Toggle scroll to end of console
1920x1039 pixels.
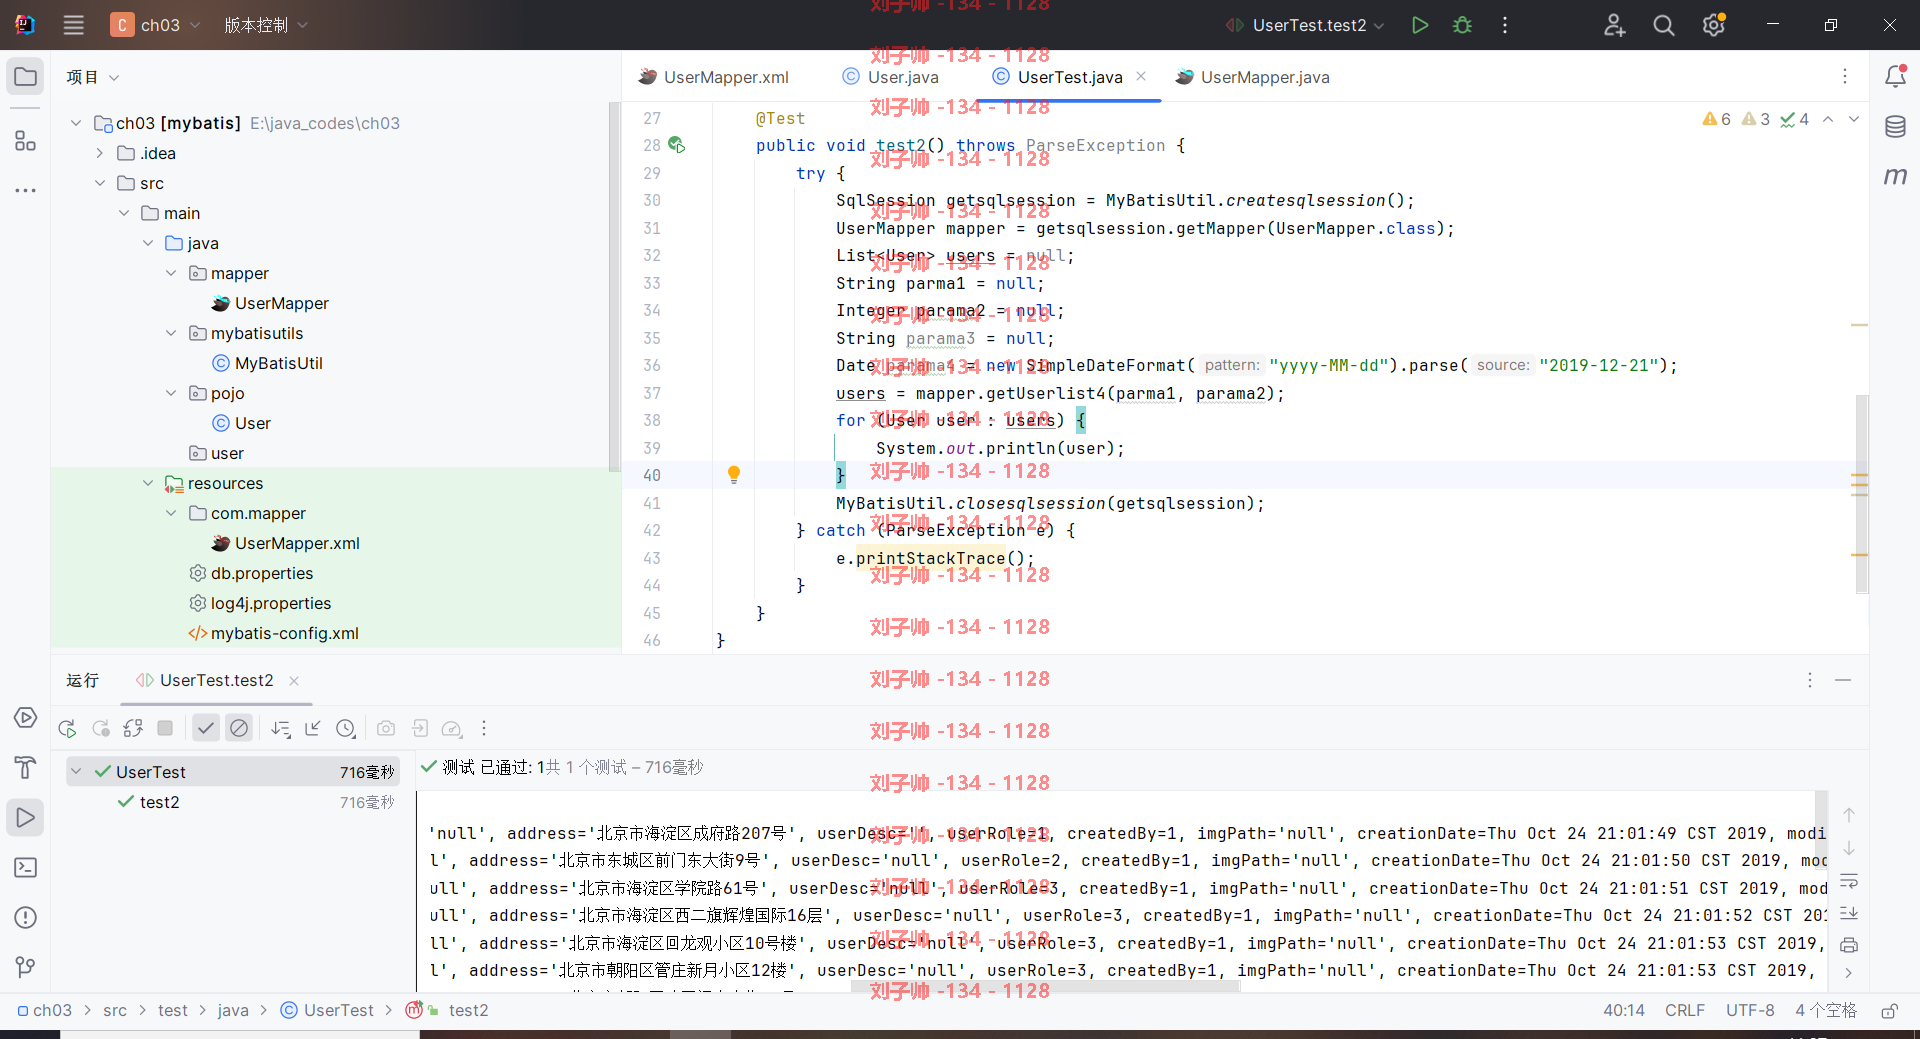pos(1849,913)
